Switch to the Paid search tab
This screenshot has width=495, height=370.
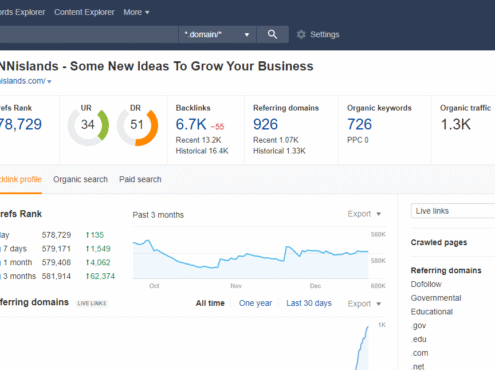(x=140, y=179)
